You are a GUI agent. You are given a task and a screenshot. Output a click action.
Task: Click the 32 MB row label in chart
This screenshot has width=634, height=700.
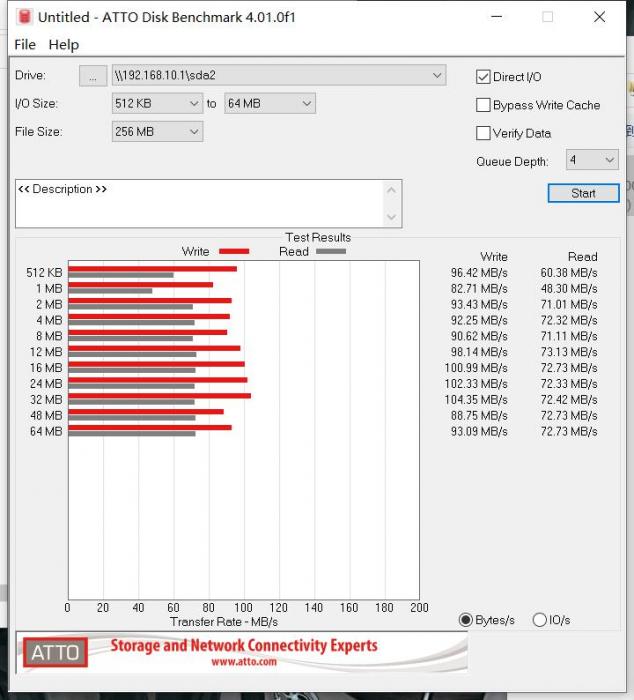pos(46,400)
